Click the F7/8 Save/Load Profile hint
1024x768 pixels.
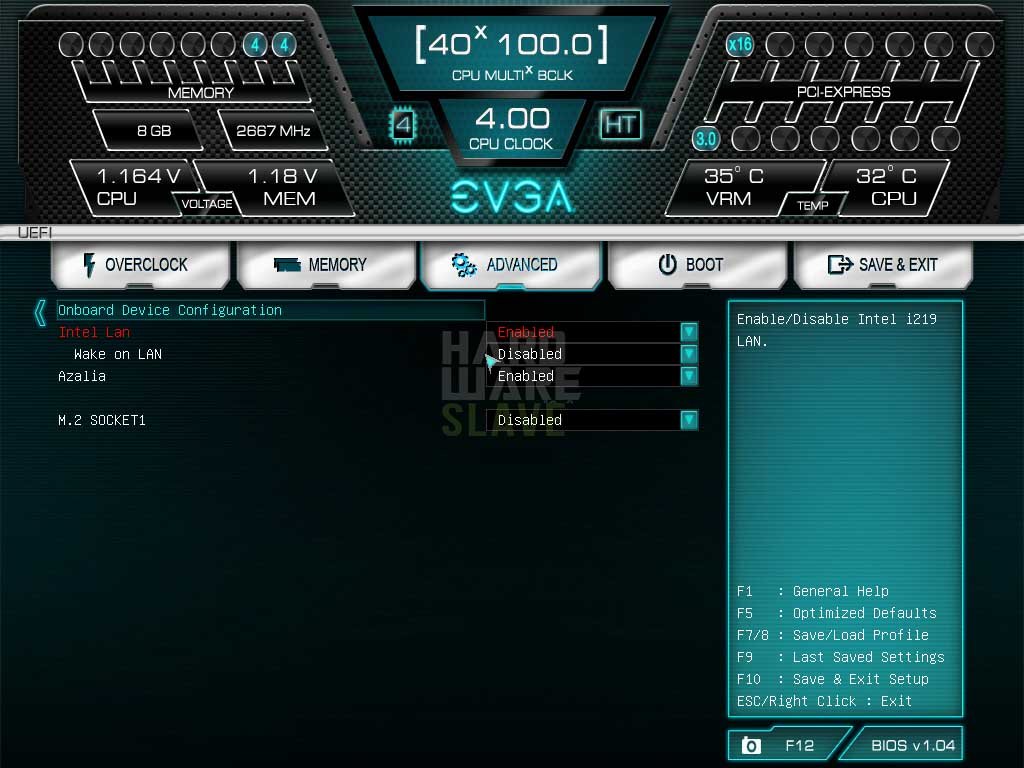coord(833,635)
